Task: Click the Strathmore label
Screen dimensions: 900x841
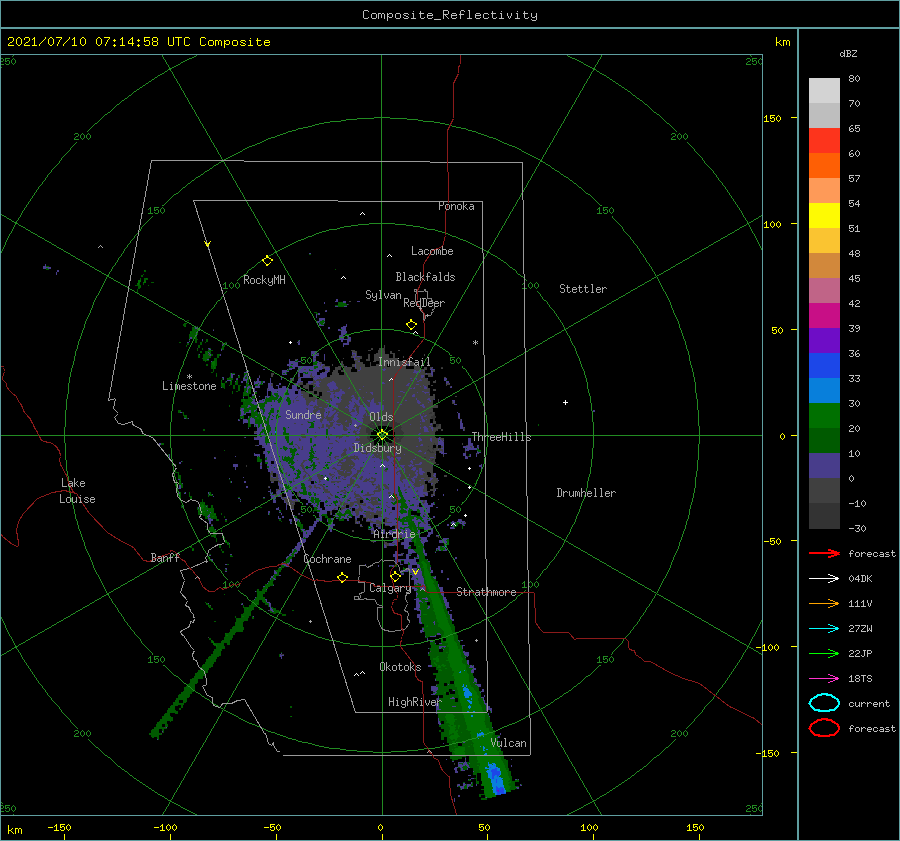Action: [x=486, y=592]
